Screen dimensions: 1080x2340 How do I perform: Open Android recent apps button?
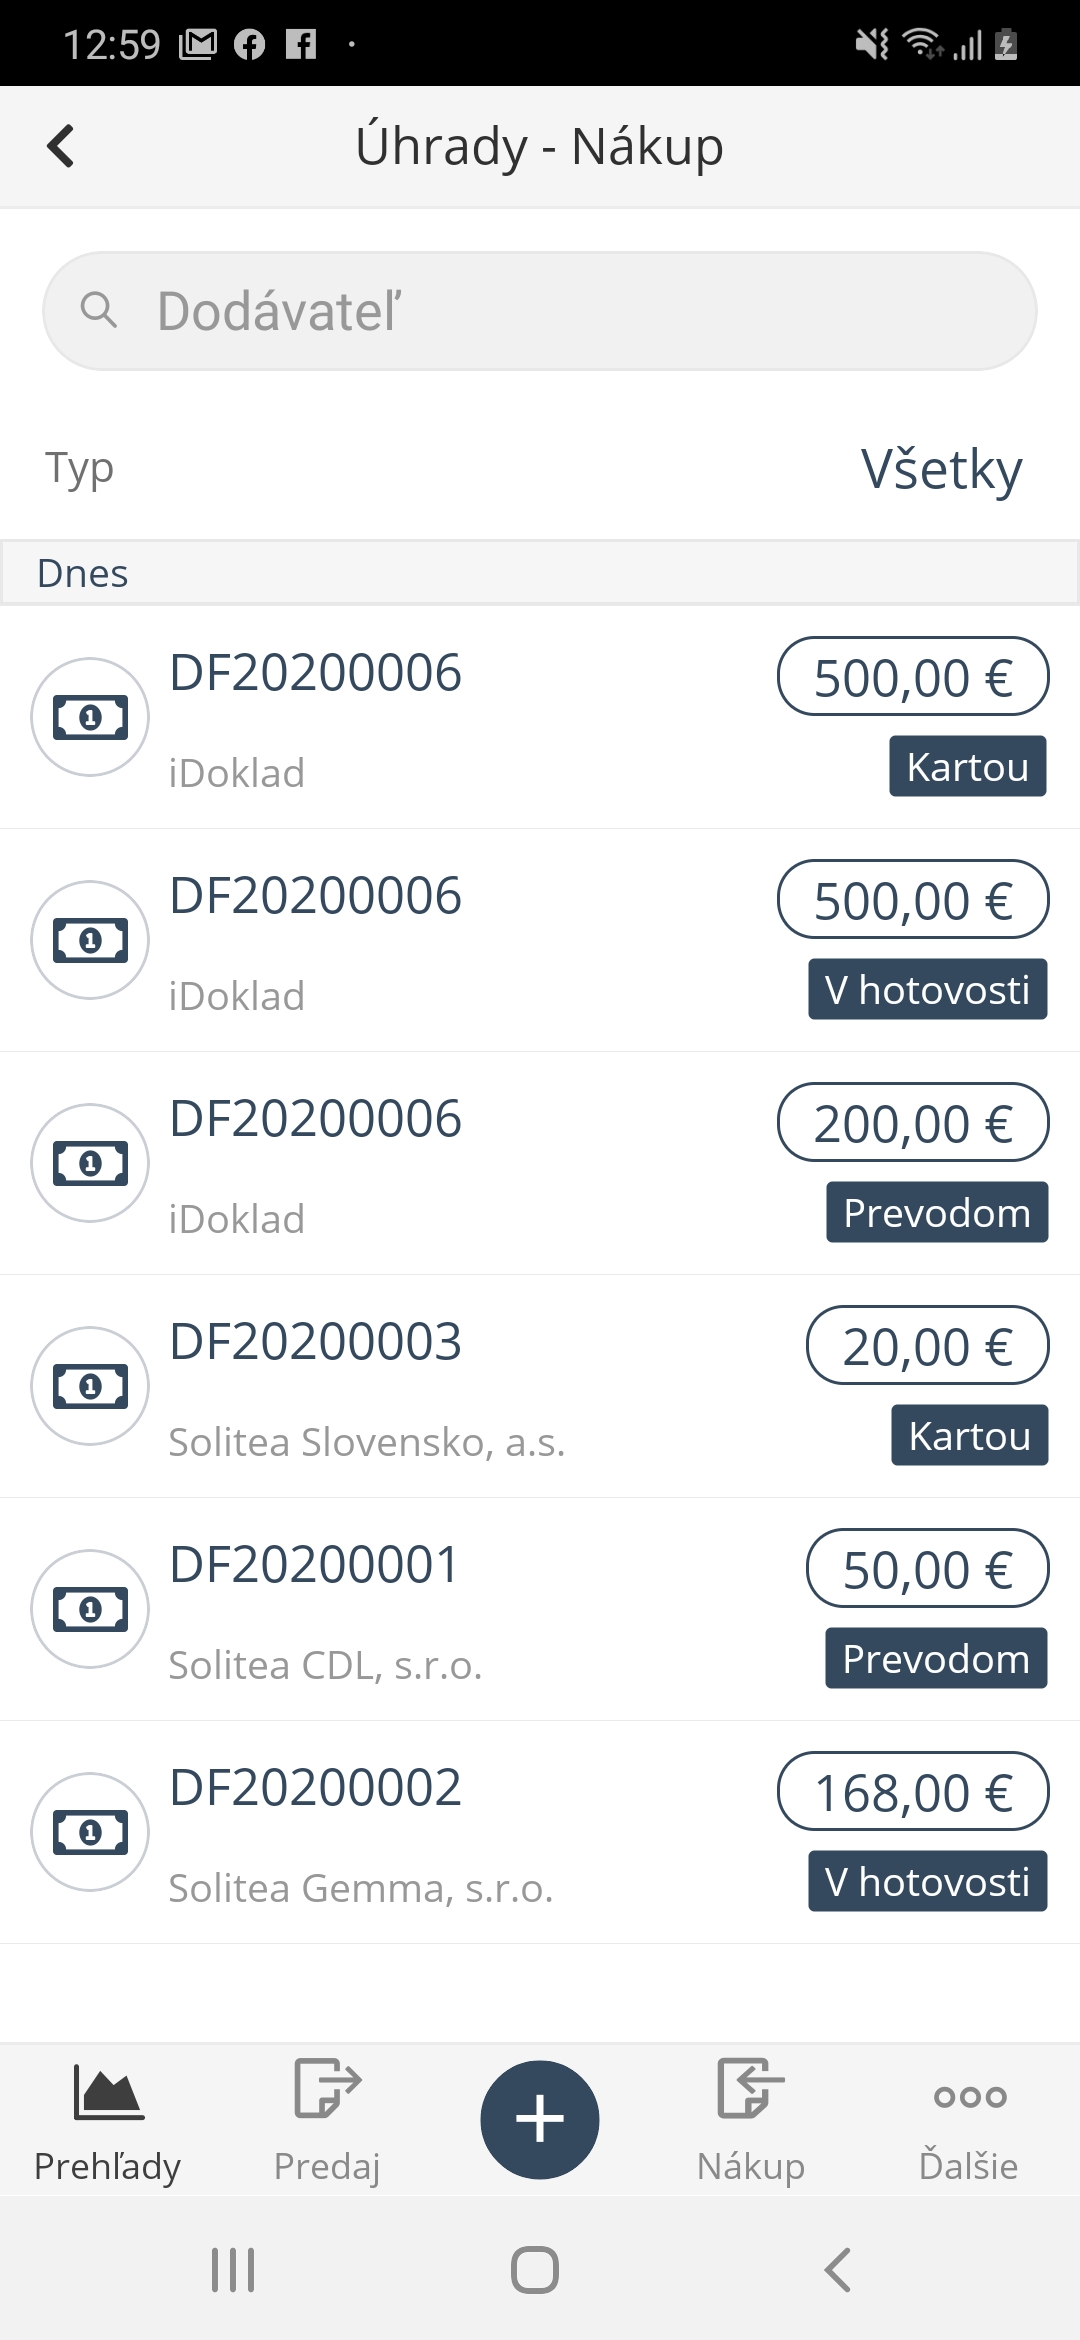[x=233, y=2269]
